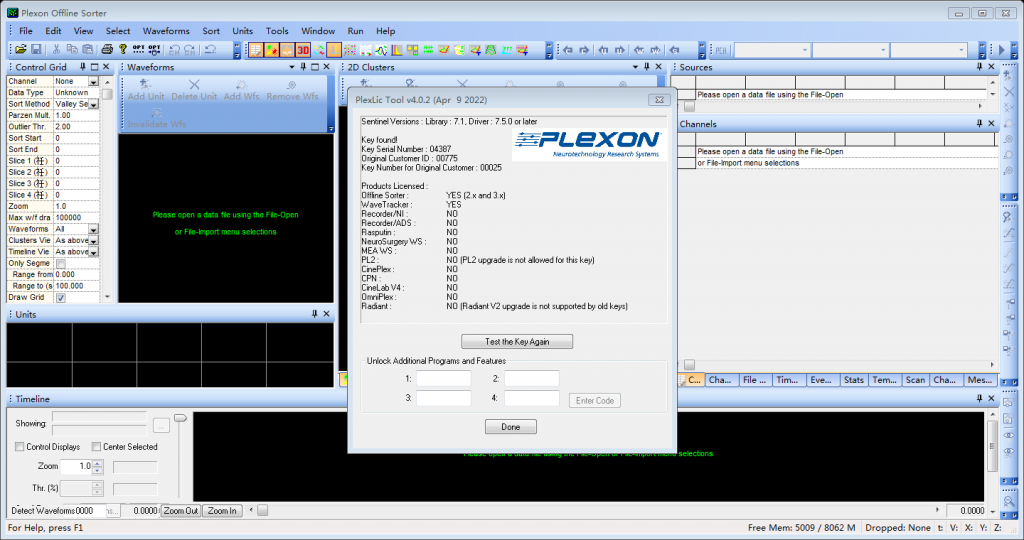Click the Print toolbar icon

tap(107, 50)
